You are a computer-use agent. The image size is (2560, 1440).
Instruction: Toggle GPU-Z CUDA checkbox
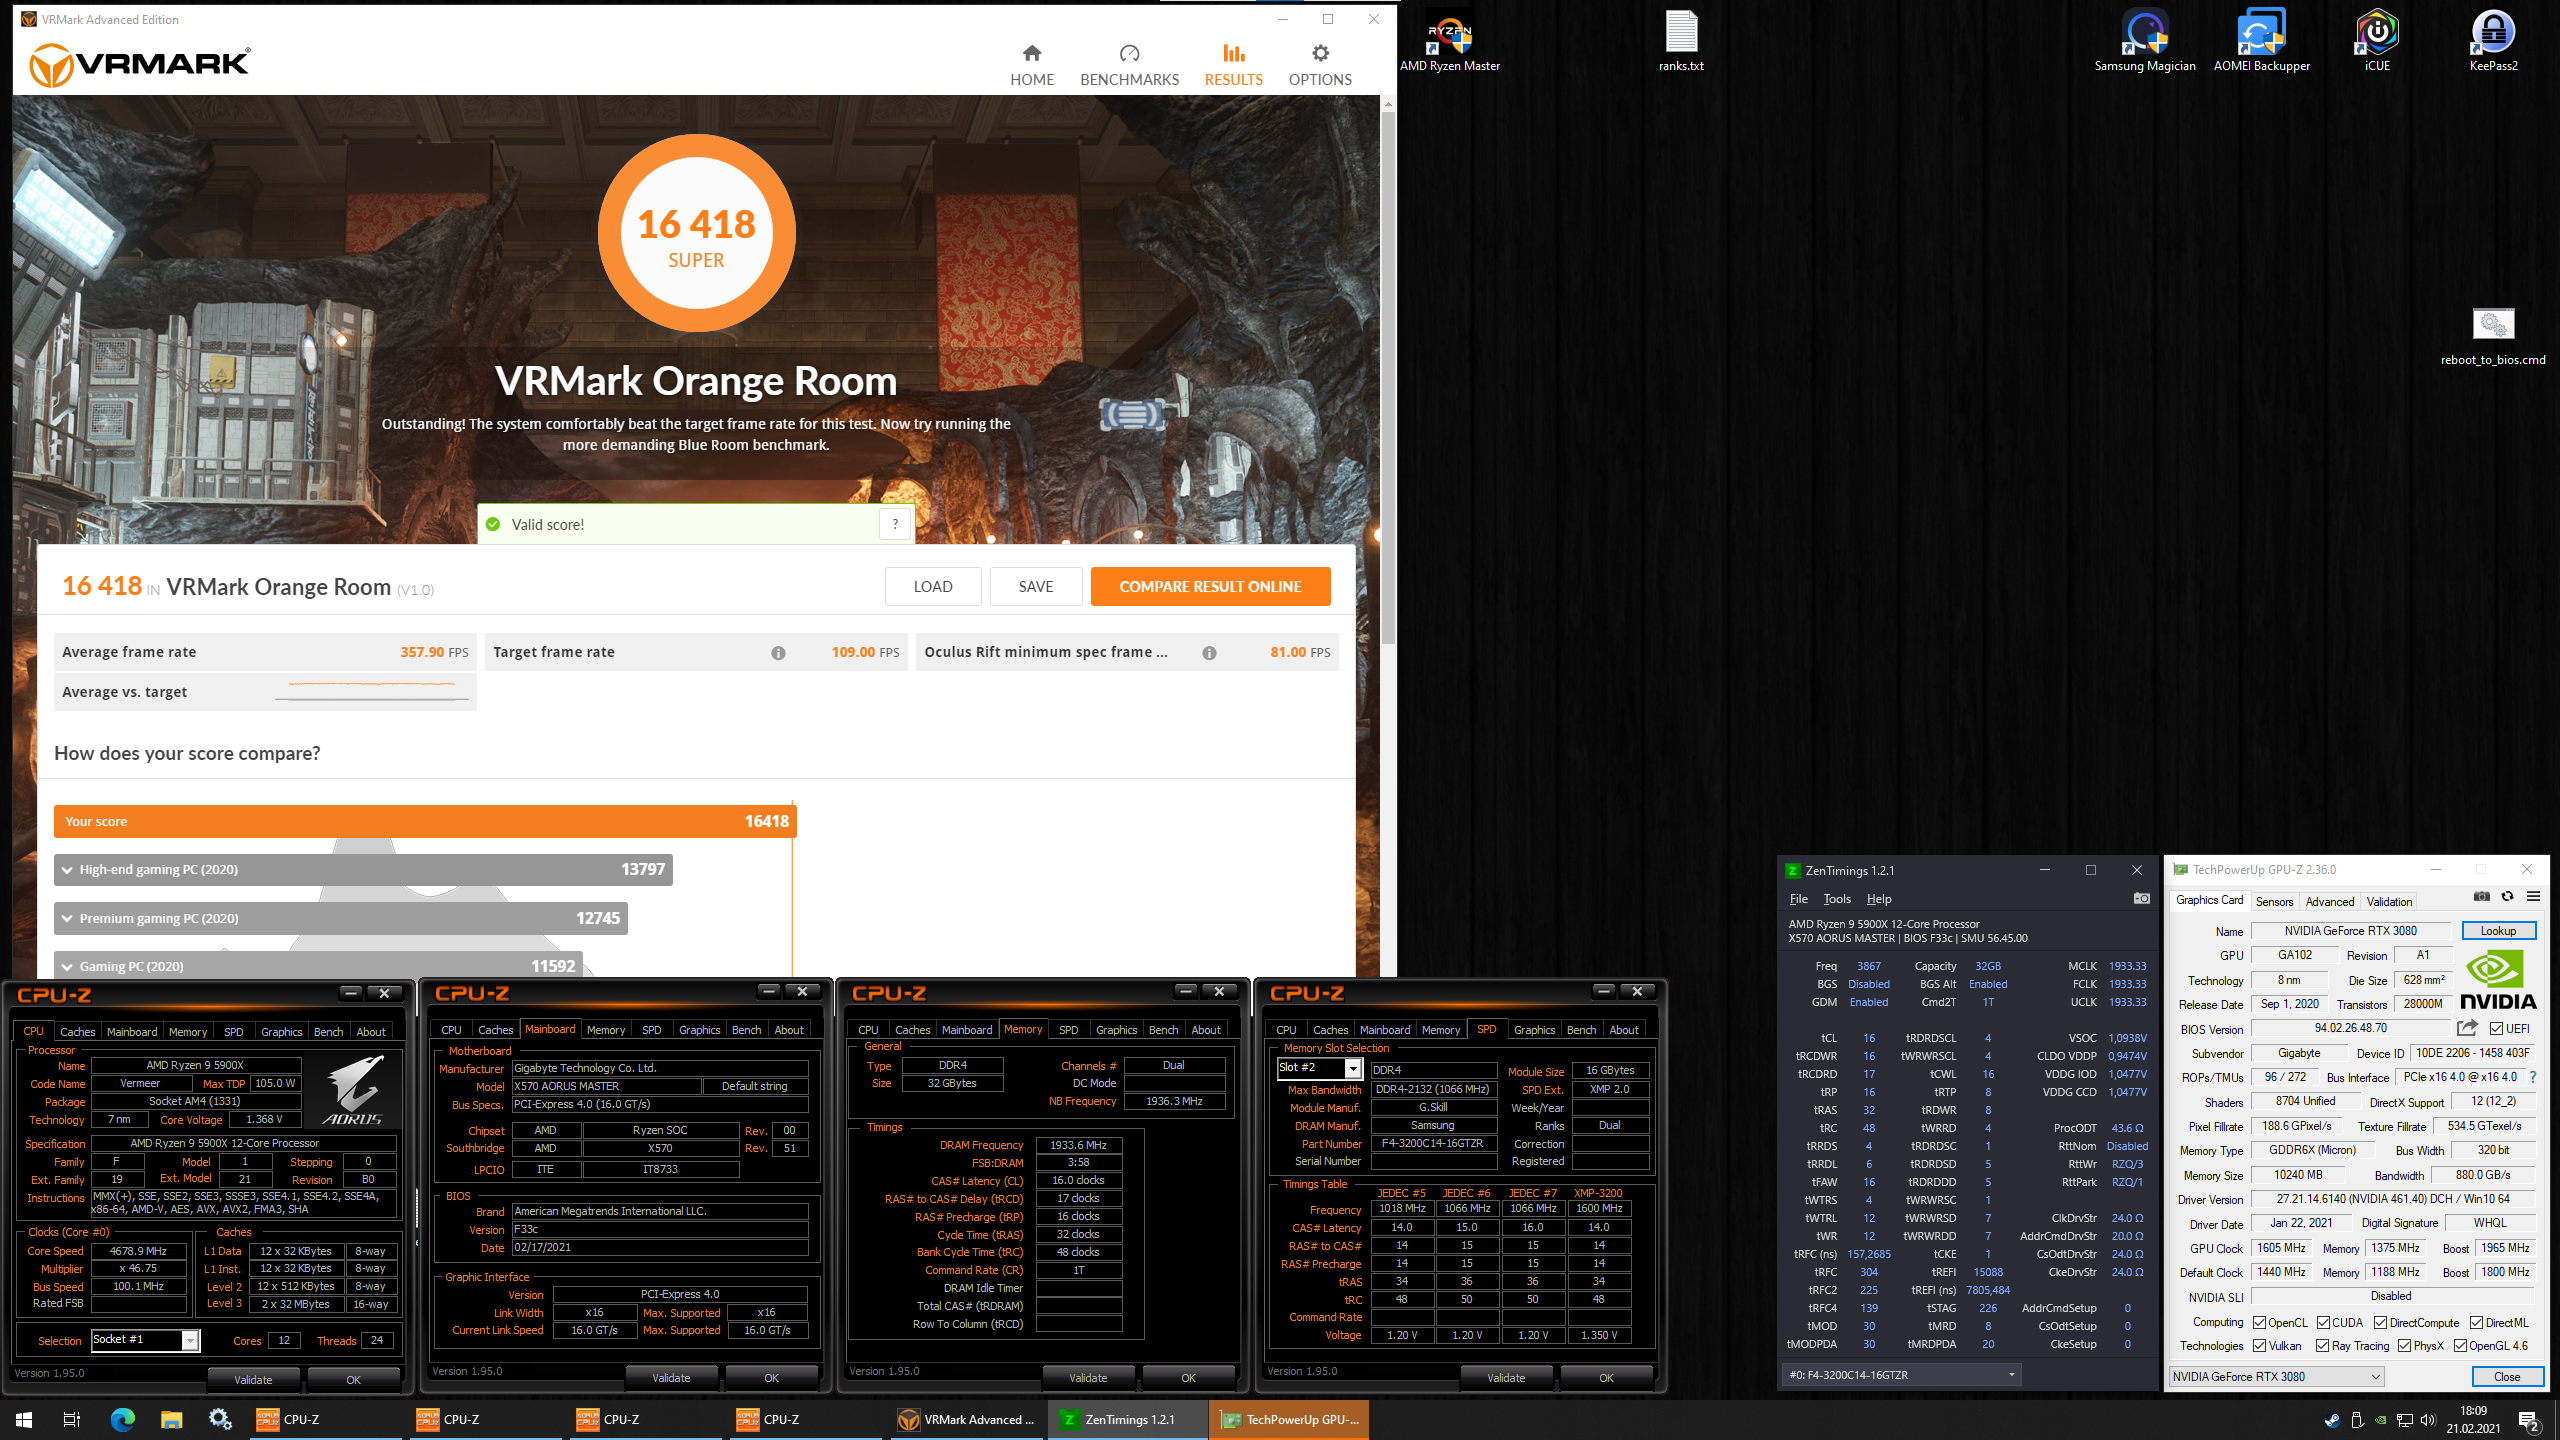click(2323, 1323)
